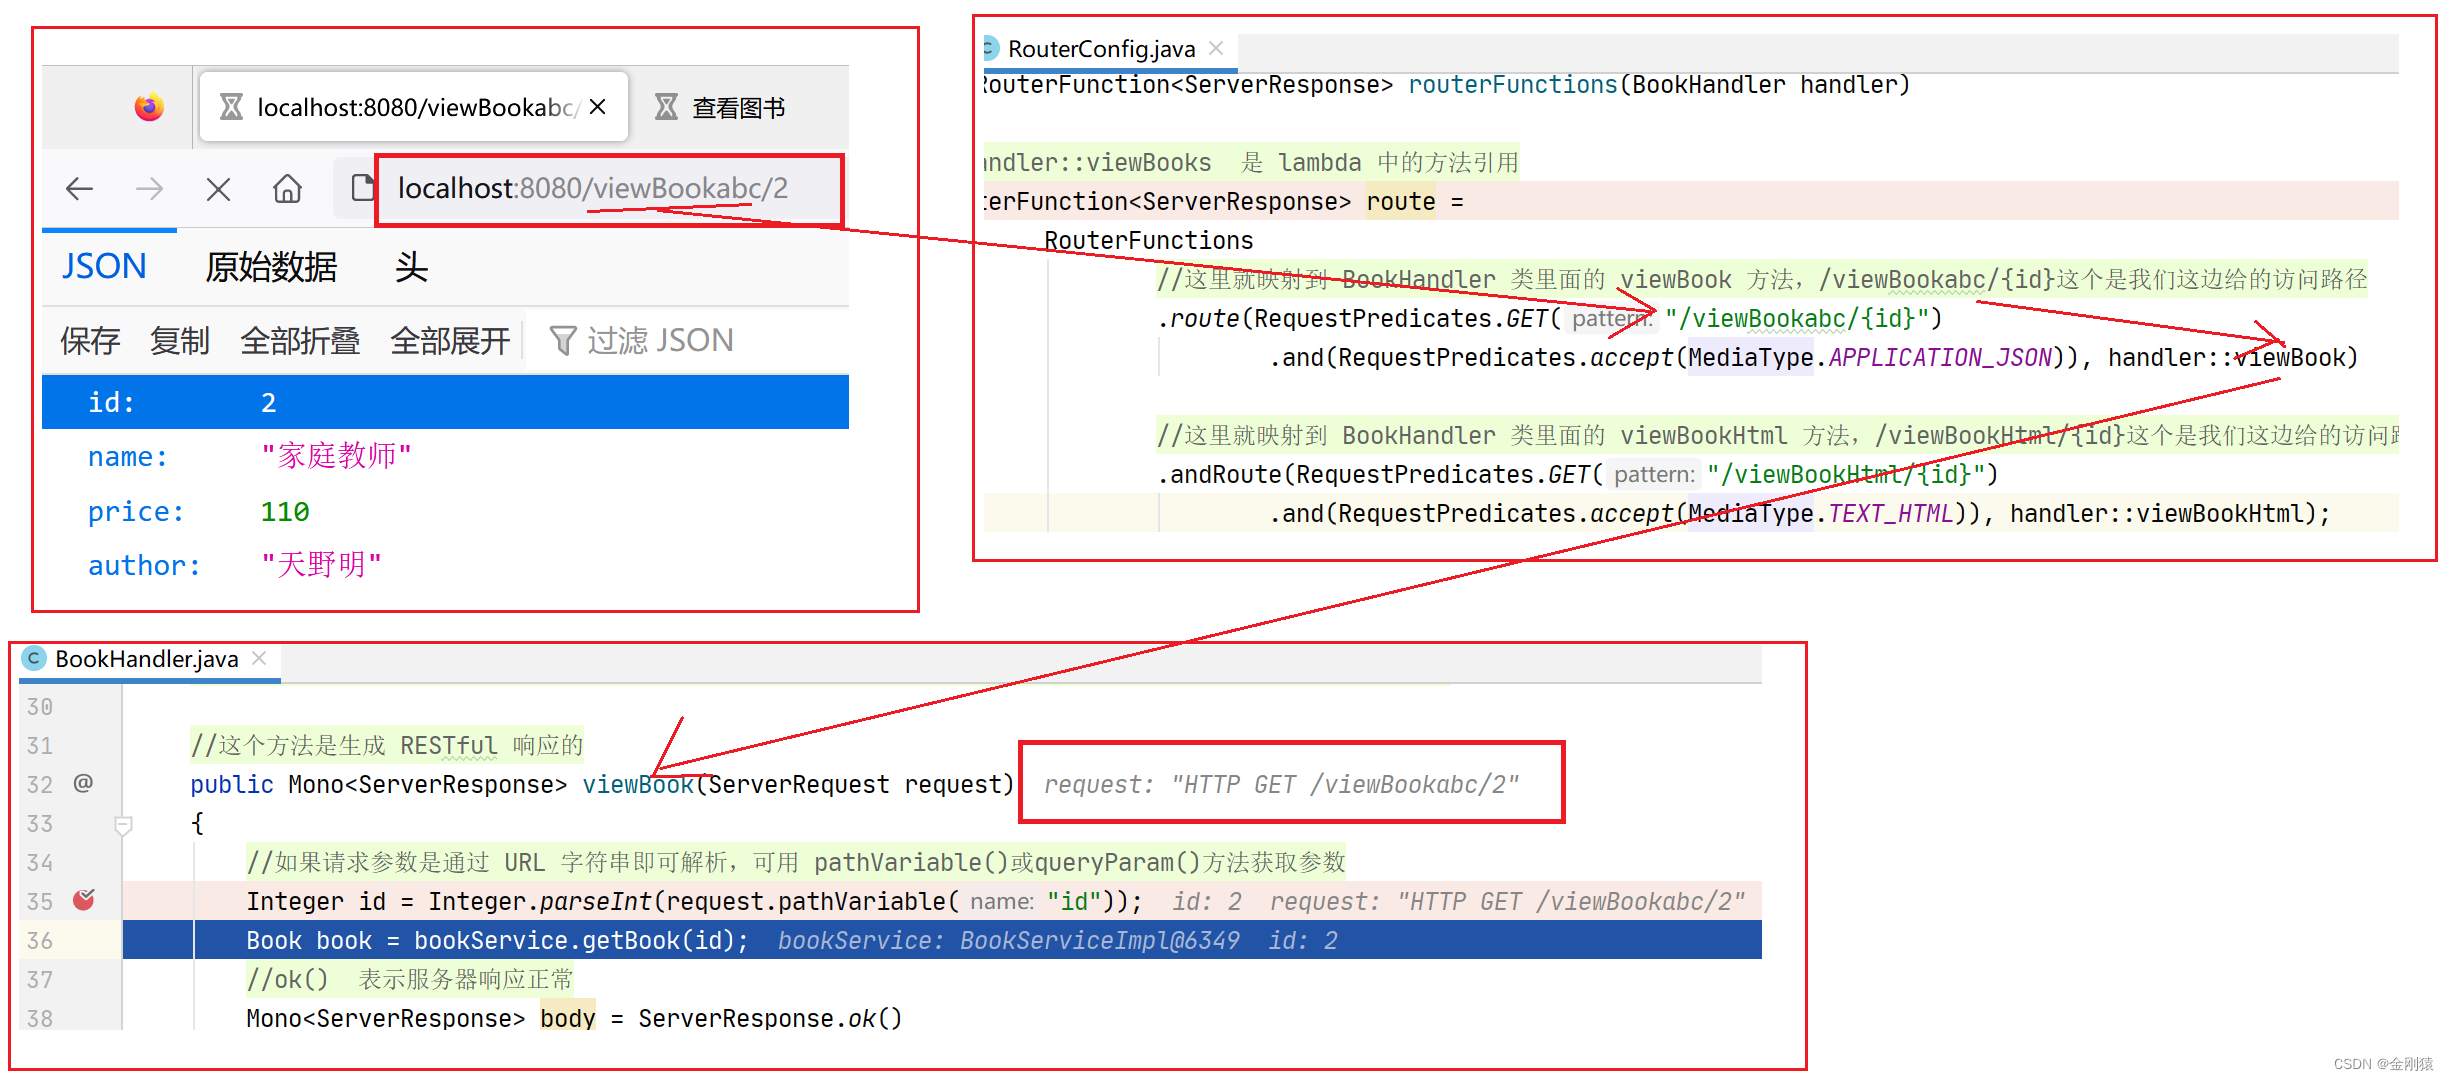This screenshot has height=1081, width=2449.
Task: Click the 复制 copy button
Action: [x=180, y=341]
